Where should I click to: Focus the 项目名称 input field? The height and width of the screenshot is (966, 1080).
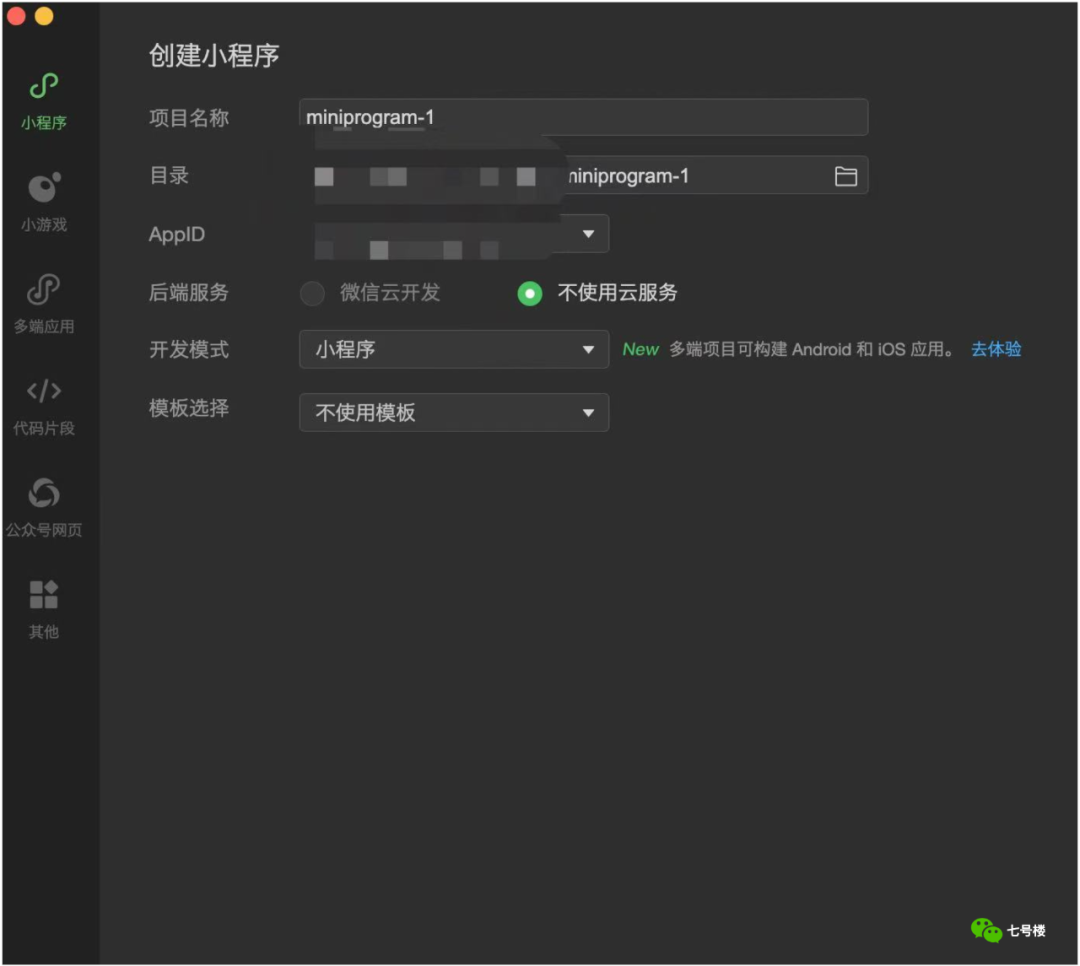583,117
